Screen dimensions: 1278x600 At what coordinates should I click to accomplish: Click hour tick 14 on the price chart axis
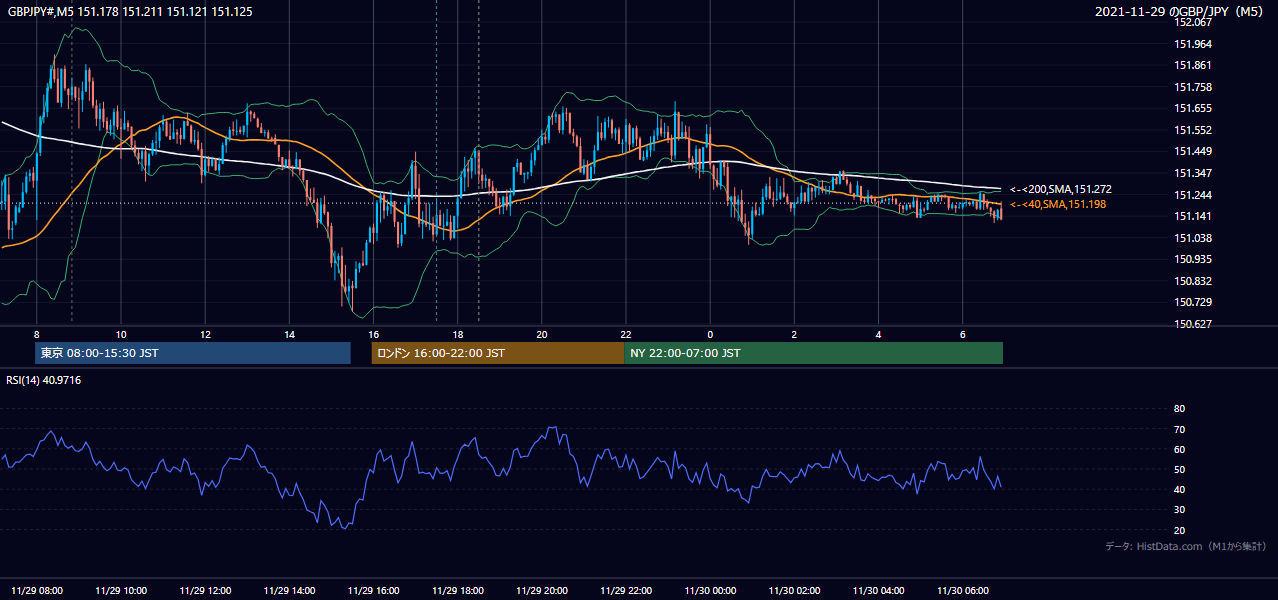coord(289,334)
